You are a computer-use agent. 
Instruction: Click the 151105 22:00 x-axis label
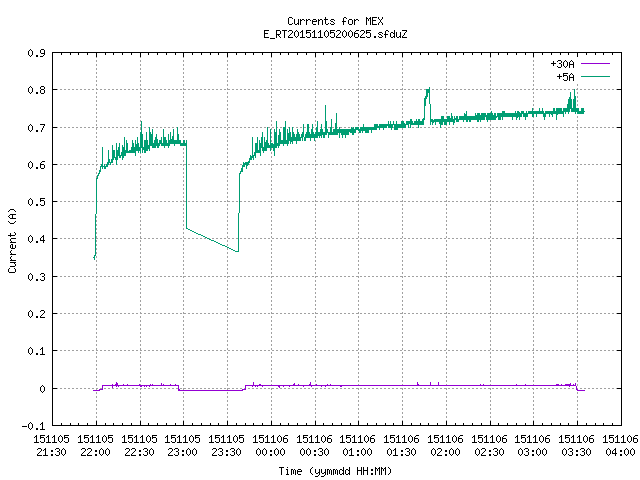(x=96, y=445)
